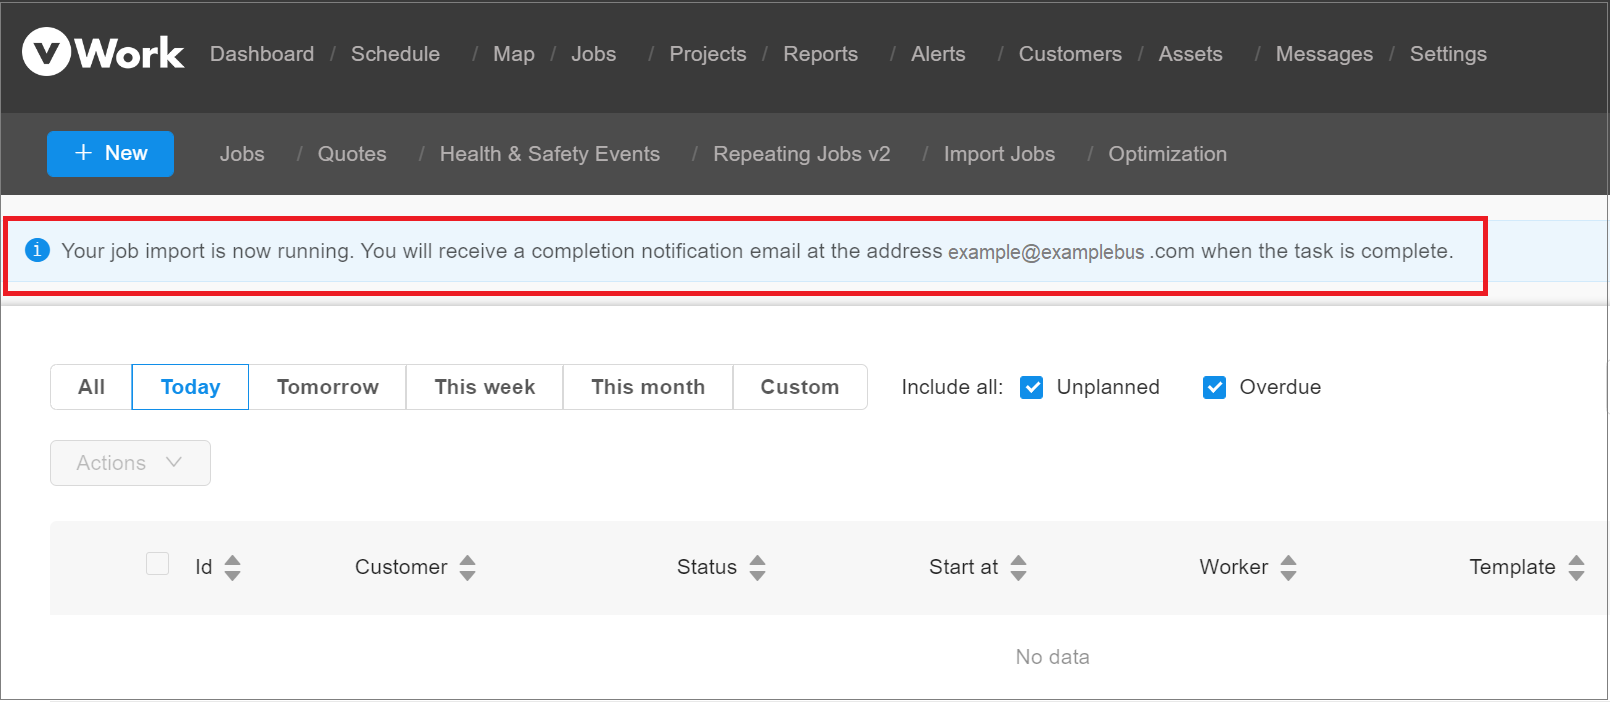Open Settings in top navigation
This screenshot has width=1610, height=702.
pos(1448,54)
